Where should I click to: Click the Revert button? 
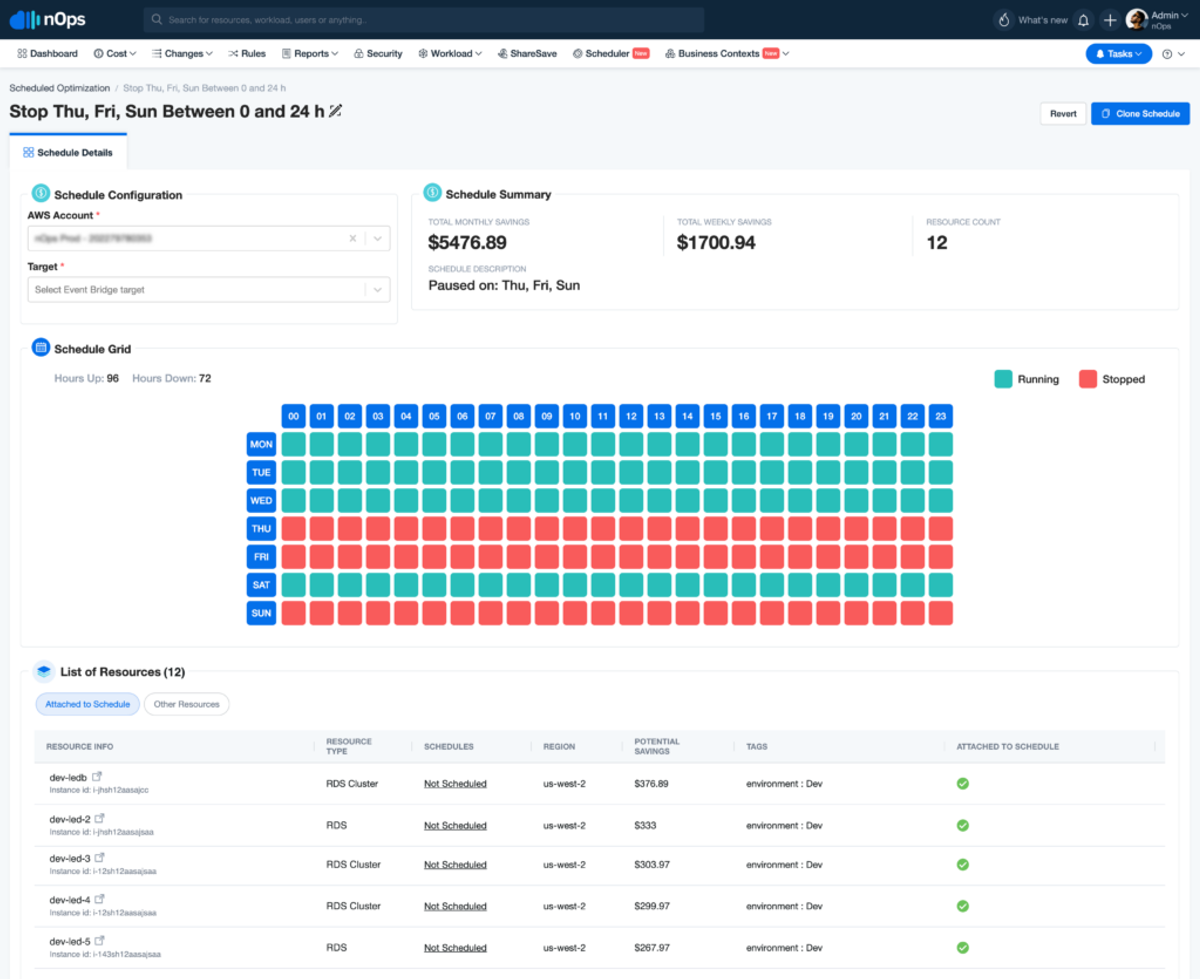[1063, 114]
